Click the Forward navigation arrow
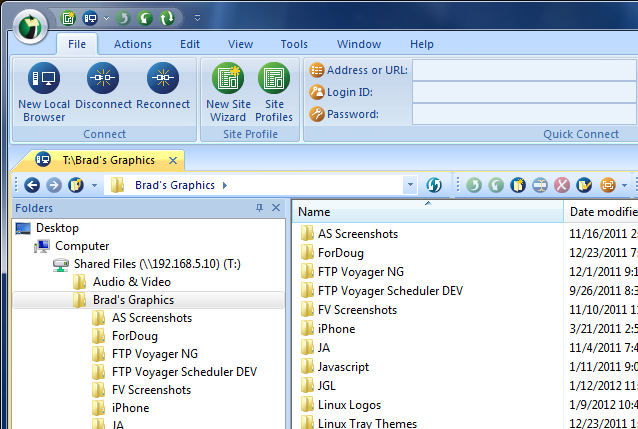The width and height of the screenshot is (638, 429). pos(54,185)
